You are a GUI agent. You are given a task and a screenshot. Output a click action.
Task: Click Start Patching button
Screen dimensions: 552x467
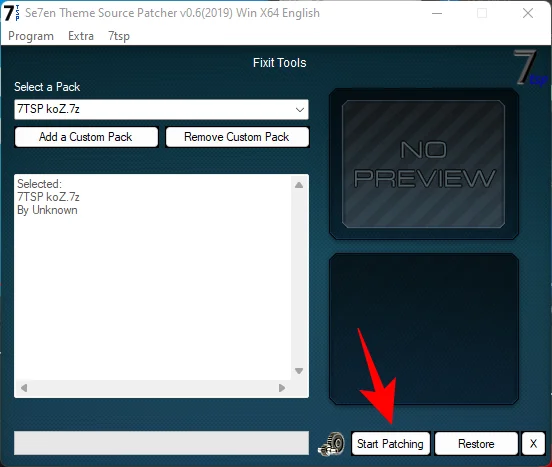[x=390, y=444]
